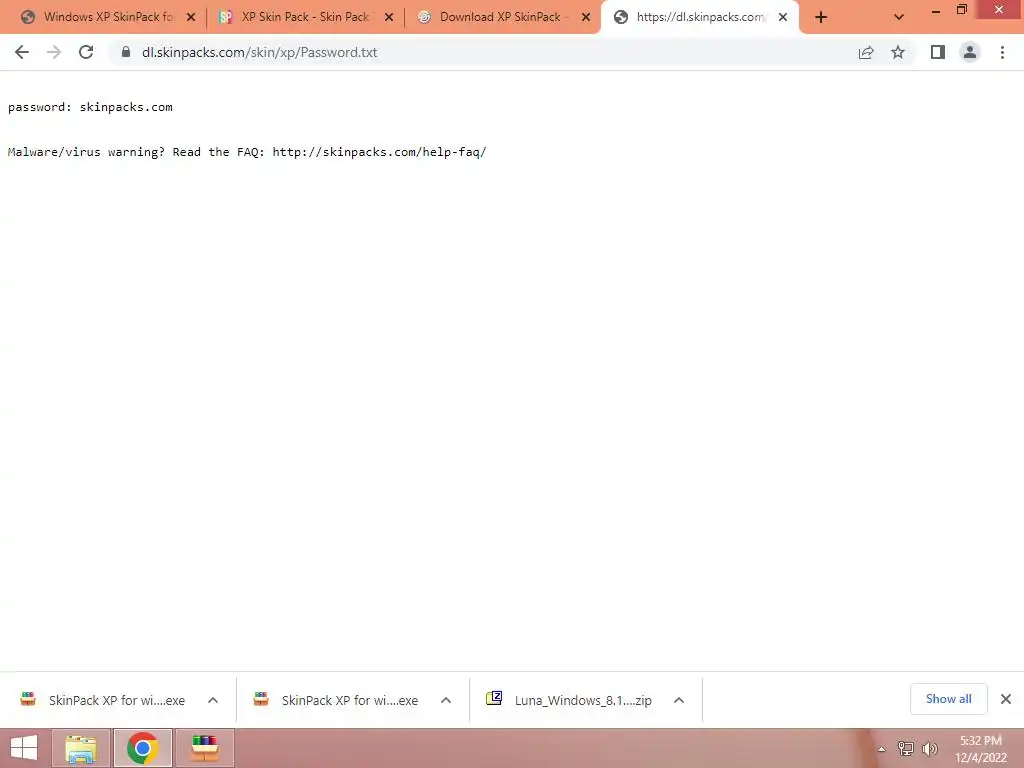
Task: Click the 'password: skinpacks.com' text line
Action: pos(90,107)
